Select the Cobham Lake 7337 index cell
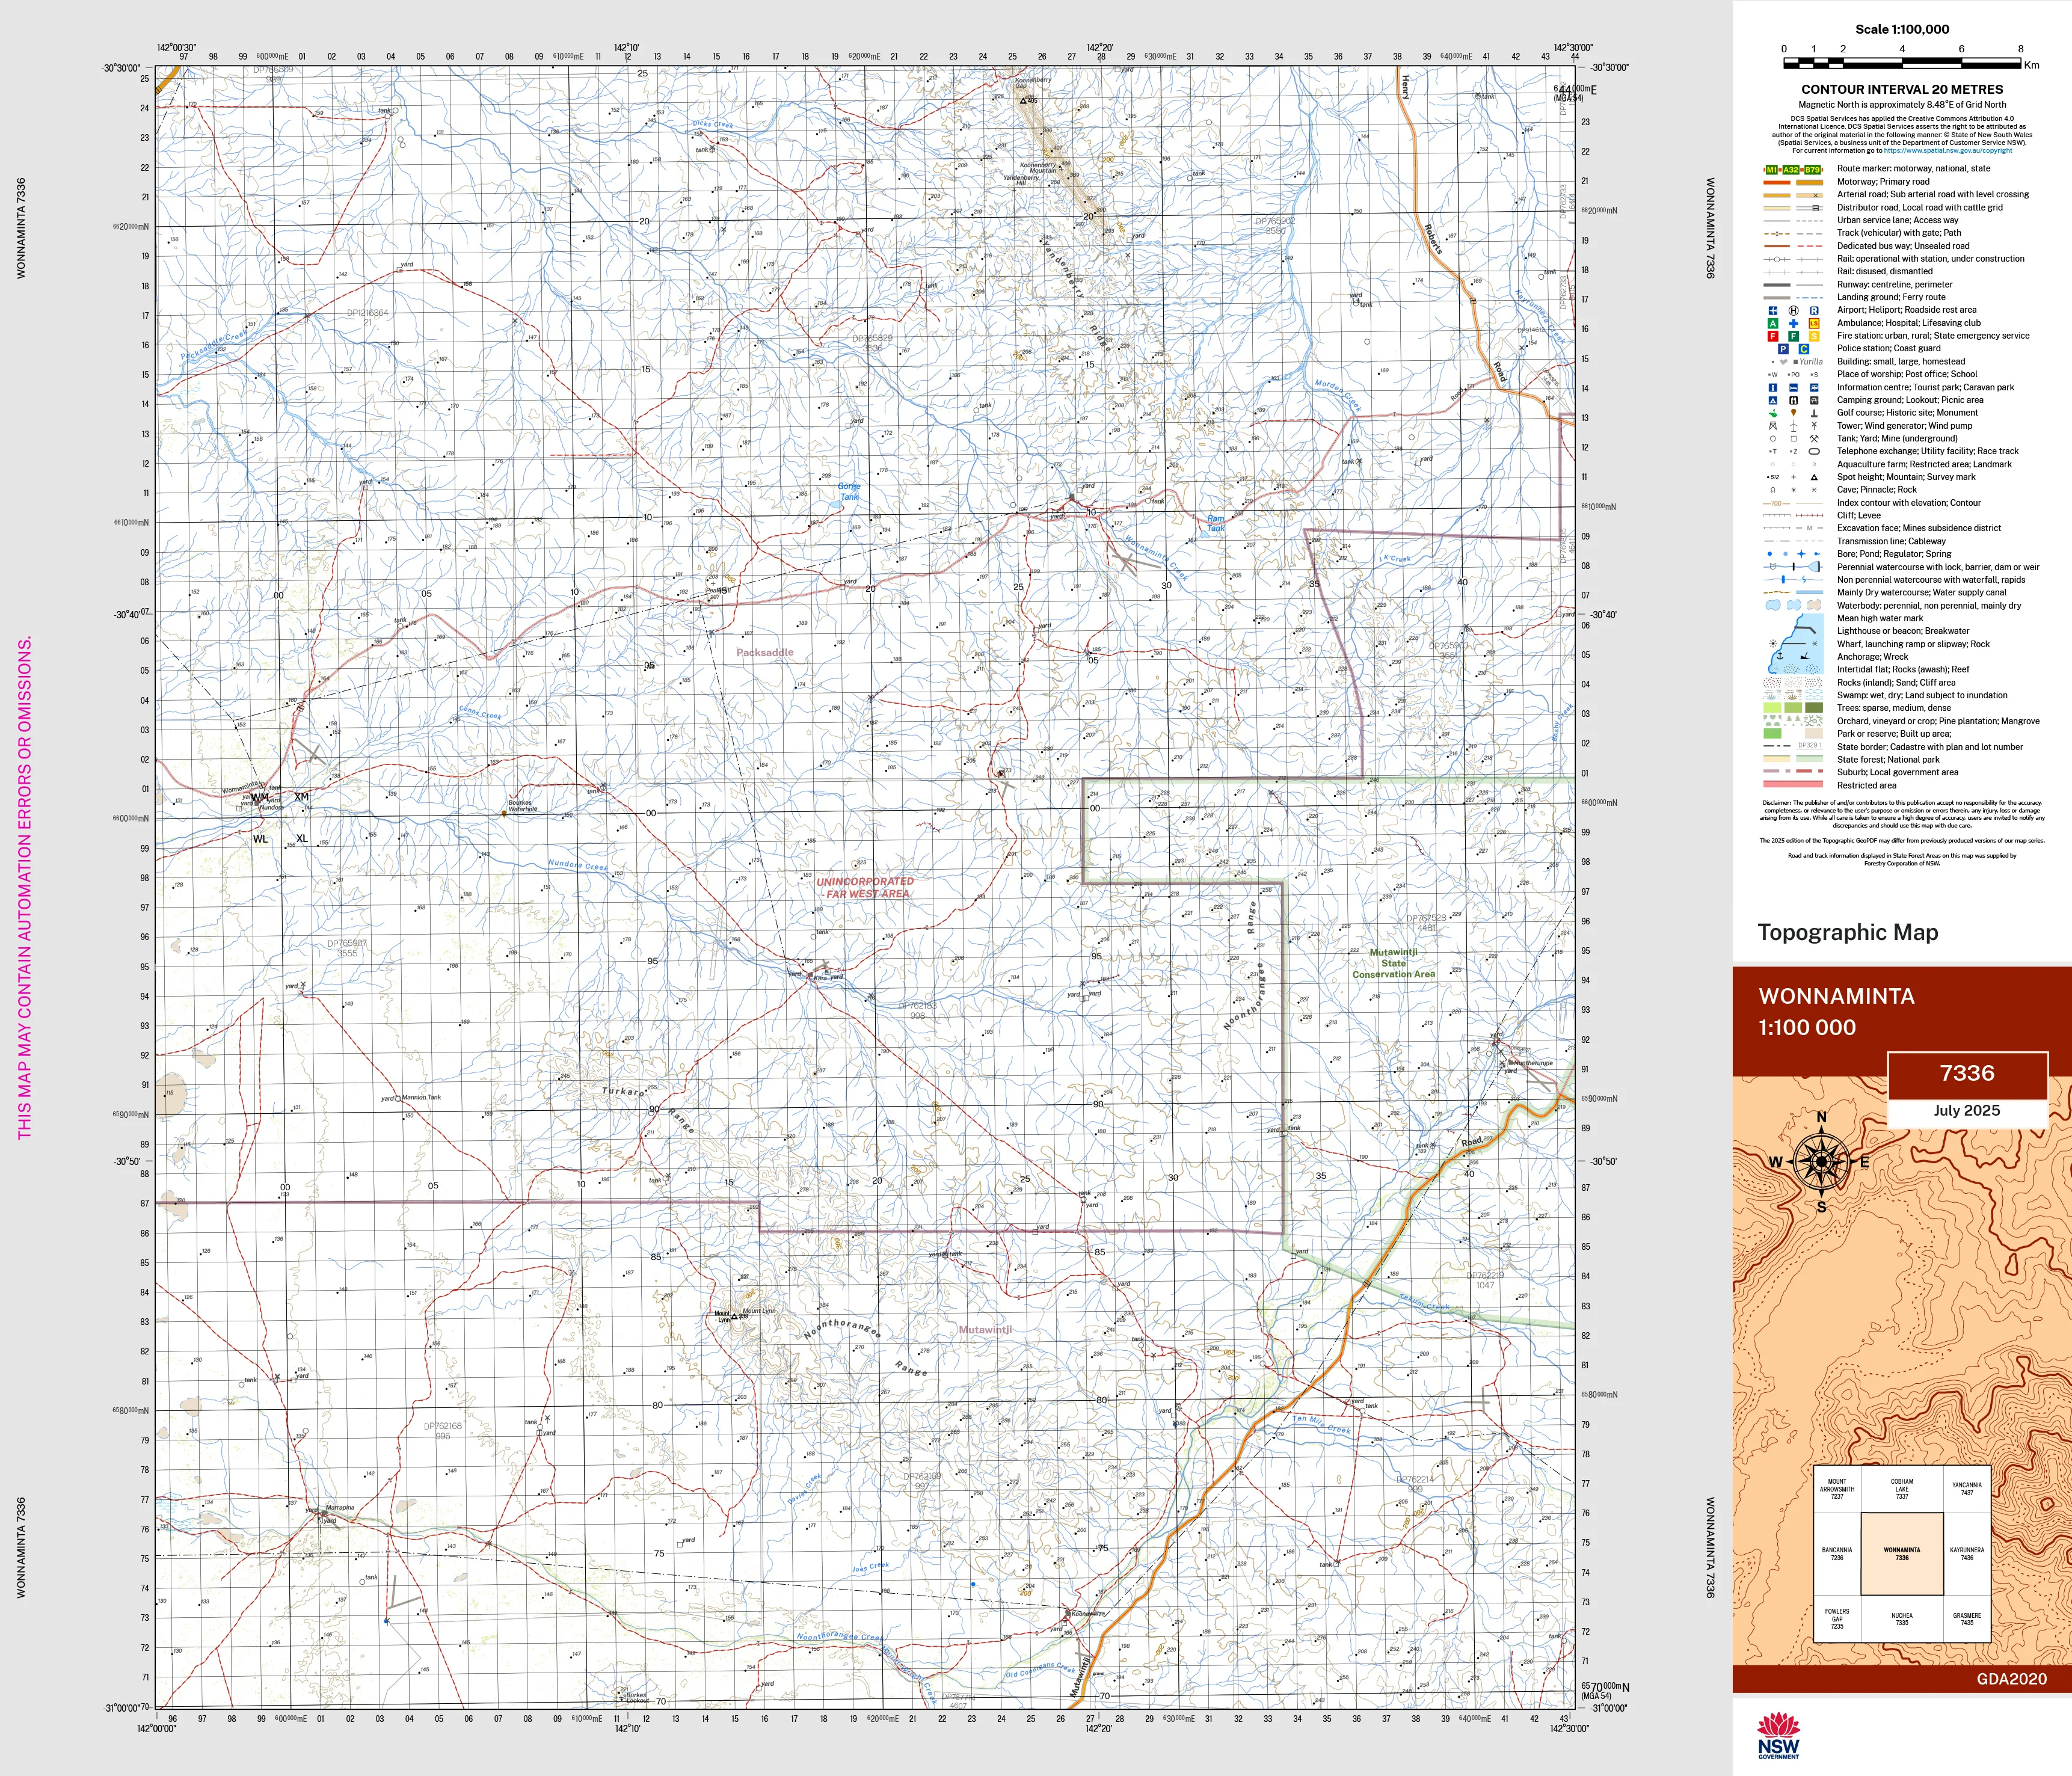The width and height of the screenshot is (2072, 1776). pyautogui.click(x=1902, y=1489)
